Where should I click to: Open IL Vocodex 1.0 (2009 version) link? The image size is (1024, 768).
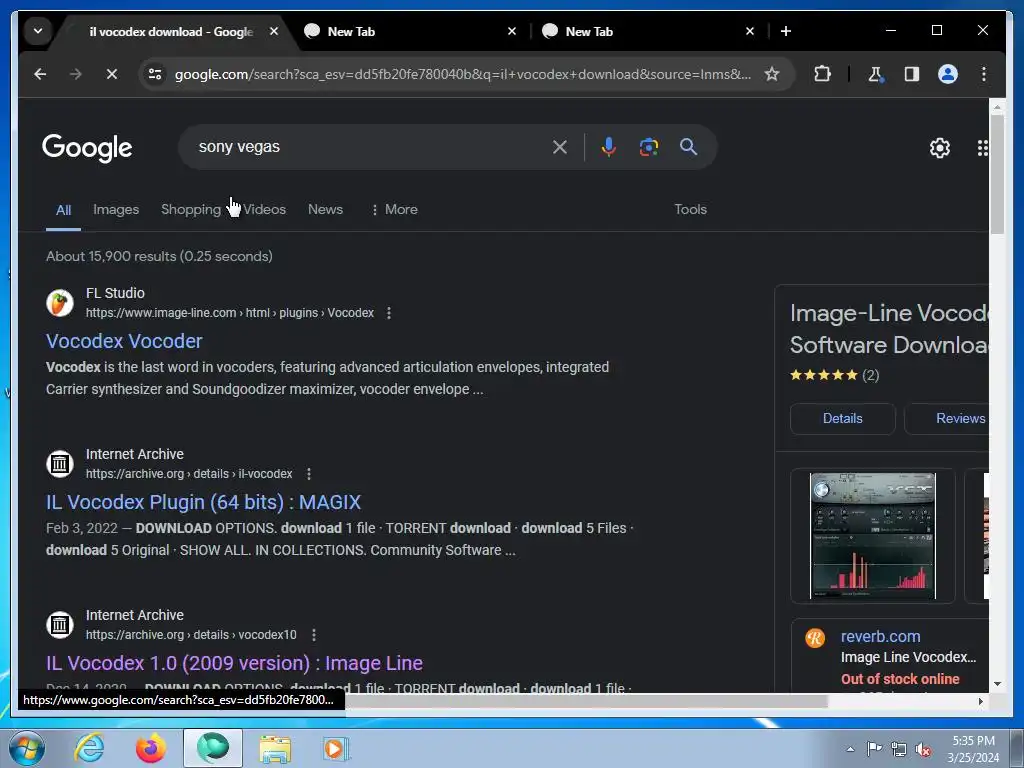(x=234, y=663)
